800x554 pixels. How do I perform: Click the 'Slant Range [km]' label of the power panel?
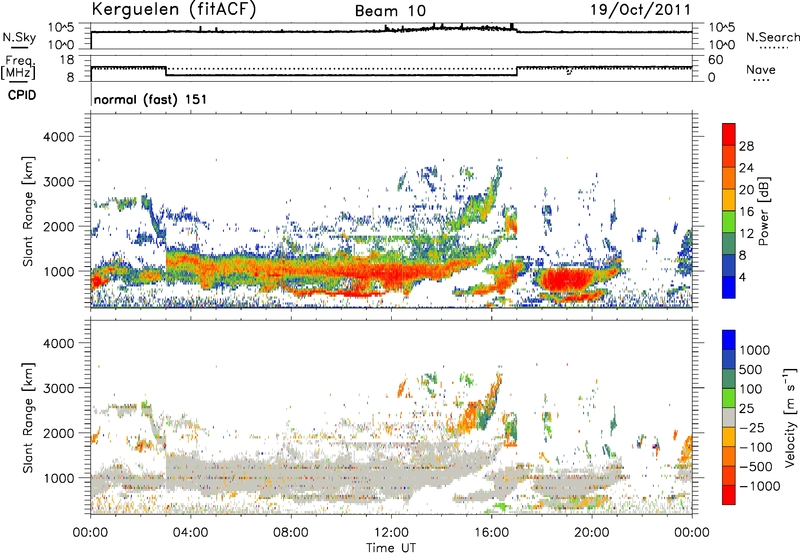pyautogui.click(x=28, y=211)
